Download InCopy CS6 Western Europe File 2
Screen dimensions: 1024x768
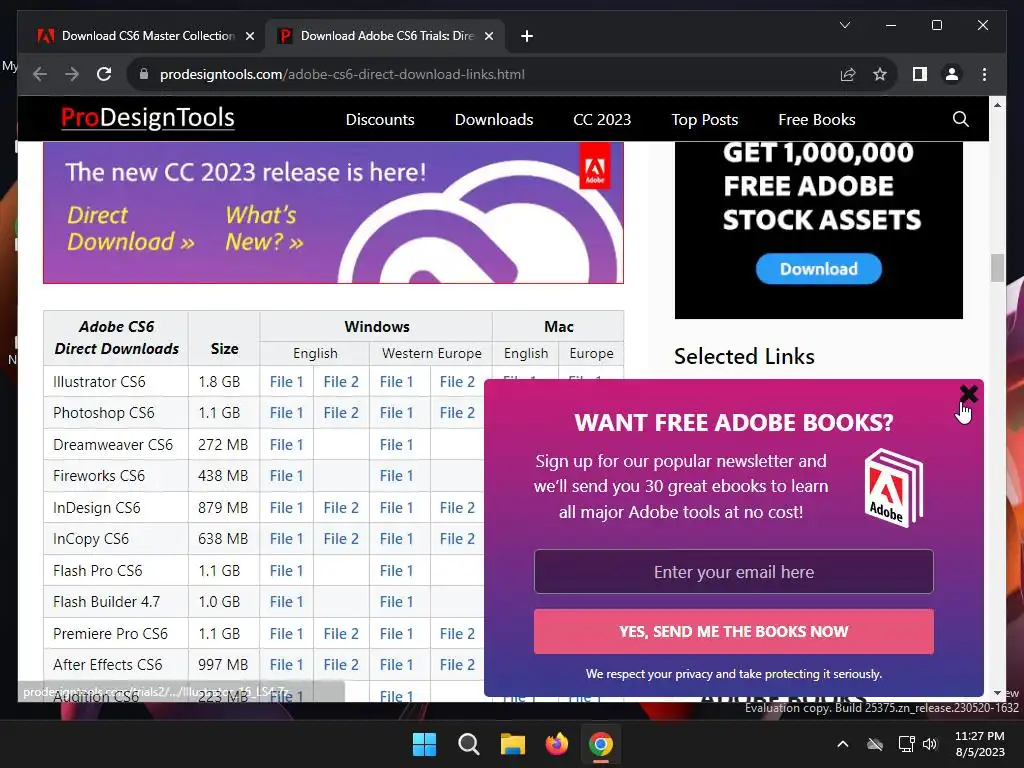(457, 539)
